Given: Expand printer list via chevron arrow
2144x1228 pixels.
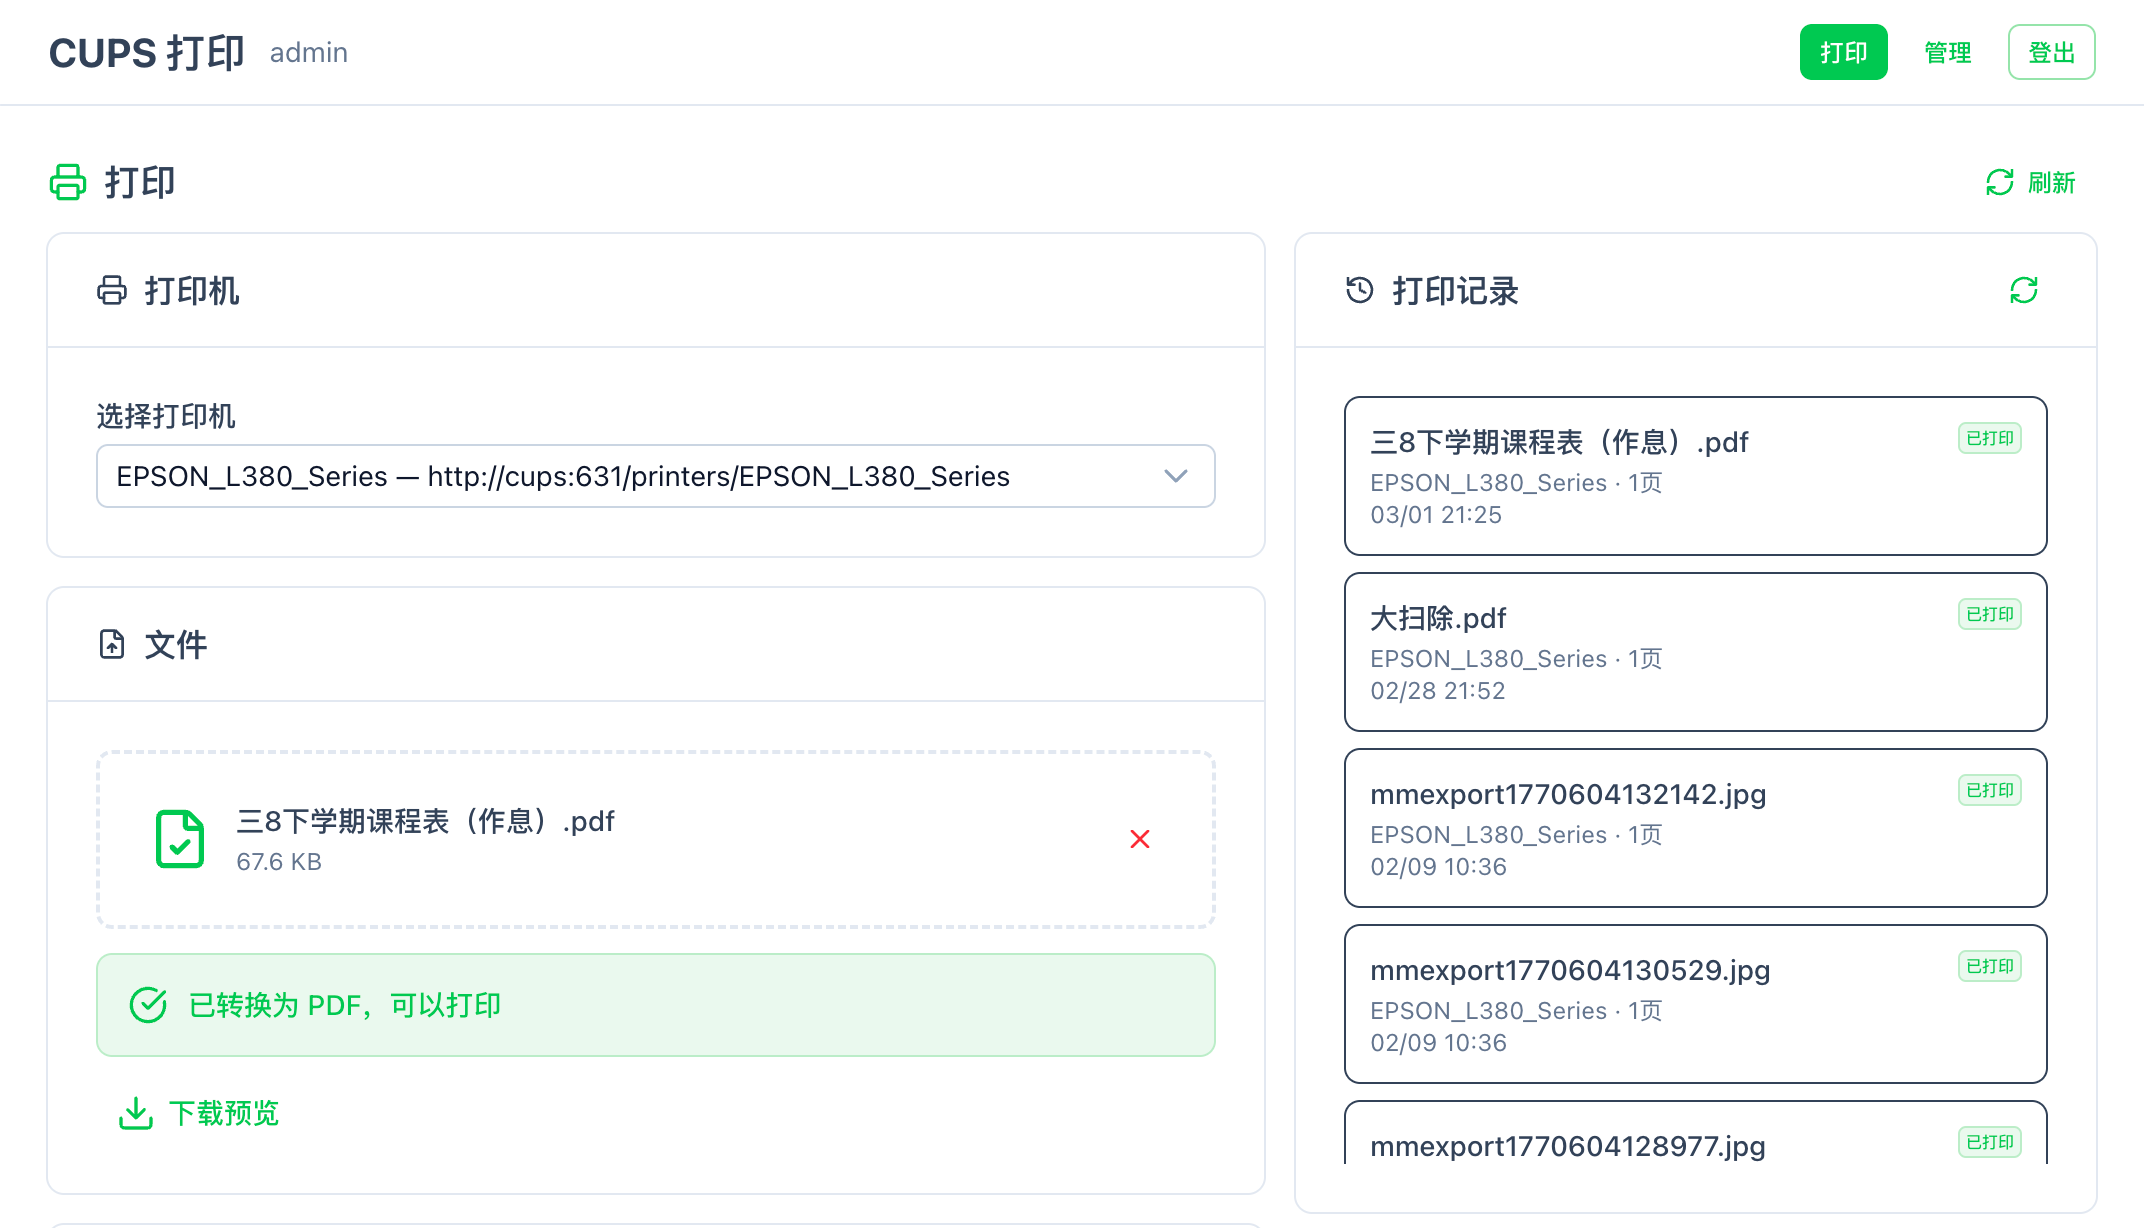Looking at the screenshot, I should (1175, 476).
